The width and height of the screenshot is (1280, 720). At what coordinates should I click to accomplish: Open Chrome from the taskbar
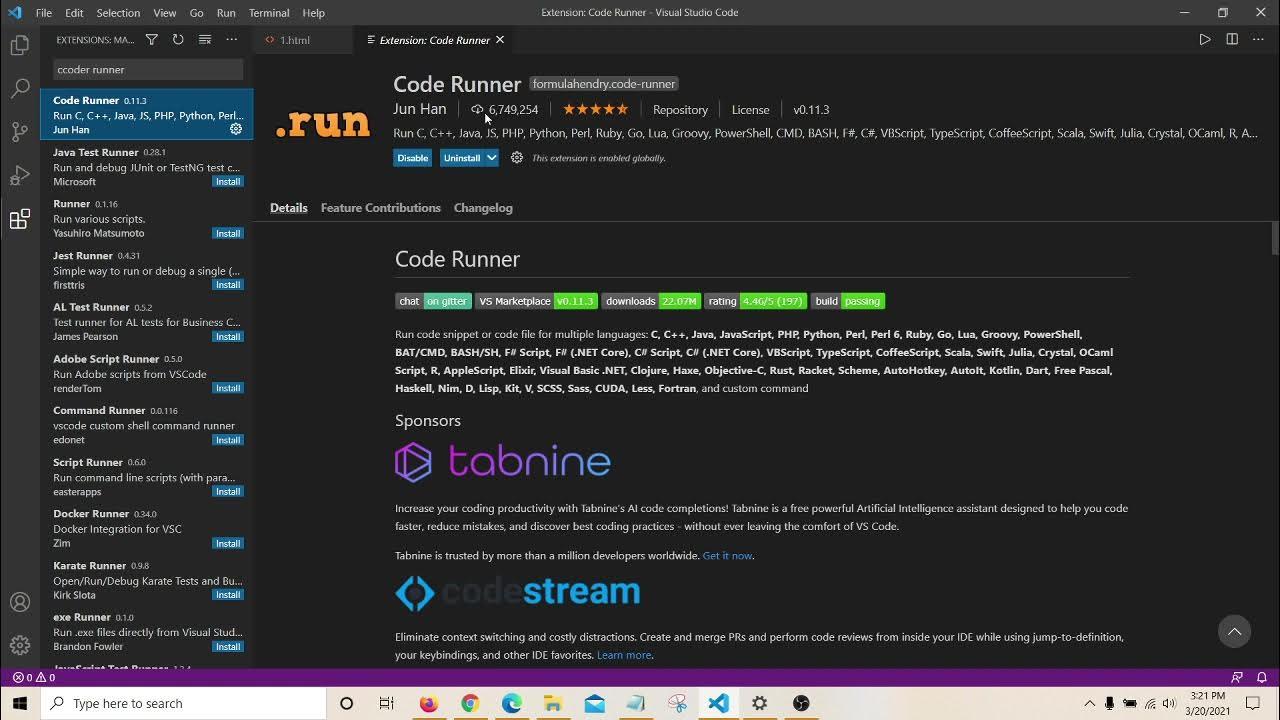point(470,703)
